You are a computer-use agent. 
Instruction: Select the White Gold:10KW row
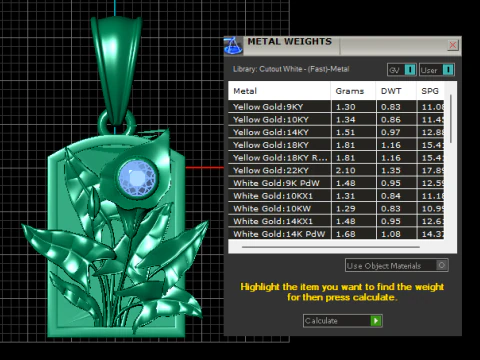[336, 208]
